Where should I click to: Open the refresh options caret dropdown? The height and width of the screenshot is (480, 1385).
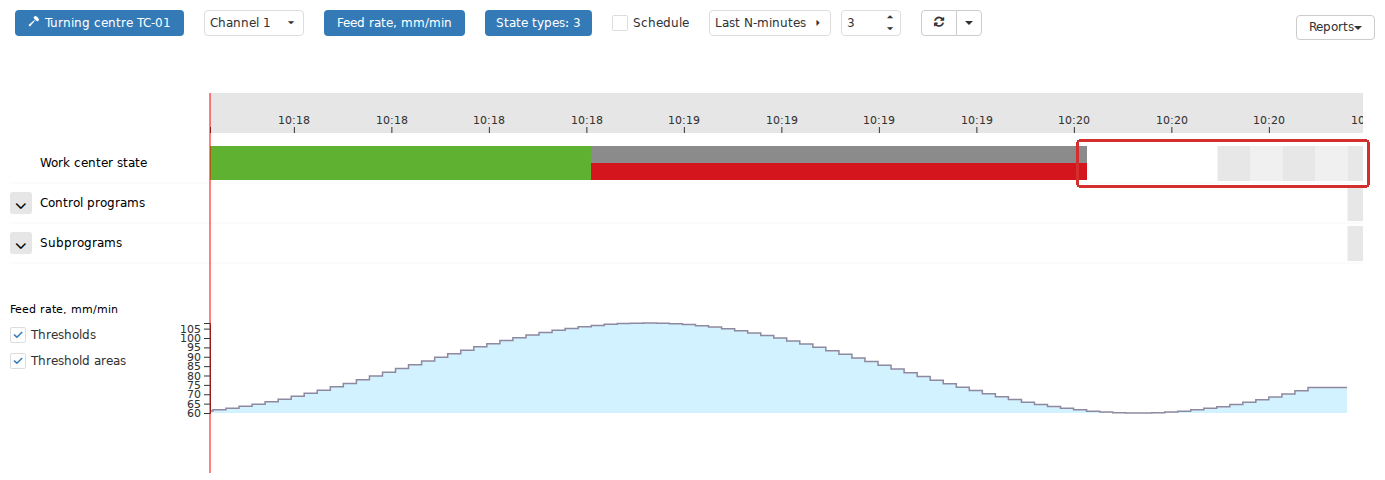[969, 22]
